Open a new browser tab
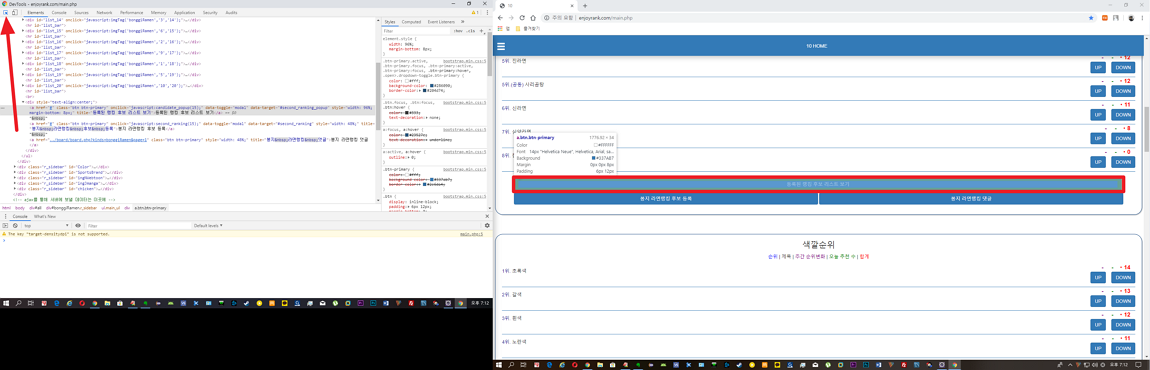This screenshot has height=370, width=1150. (585, 5)
